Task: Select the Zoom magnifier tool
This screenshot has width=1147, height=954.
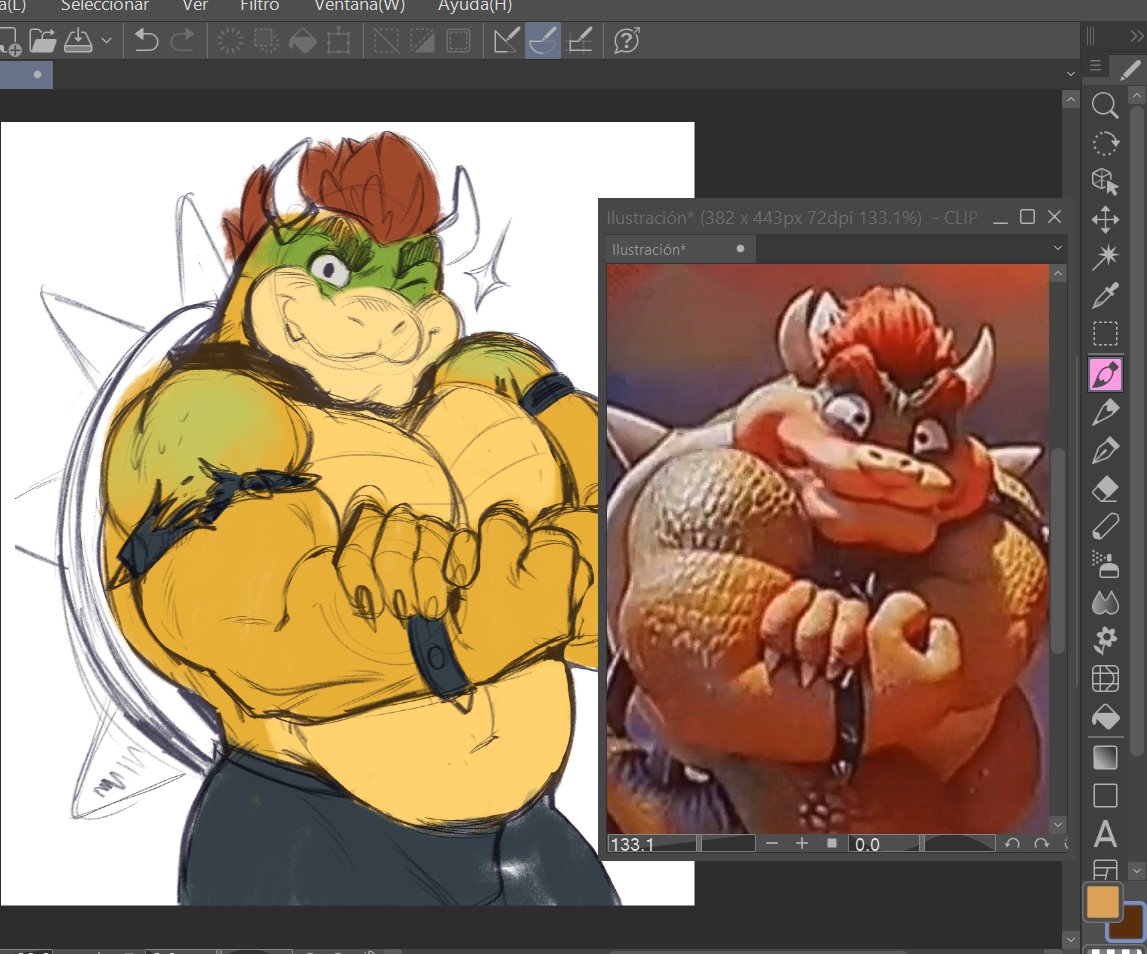Action: click(x=1105, y=105)
